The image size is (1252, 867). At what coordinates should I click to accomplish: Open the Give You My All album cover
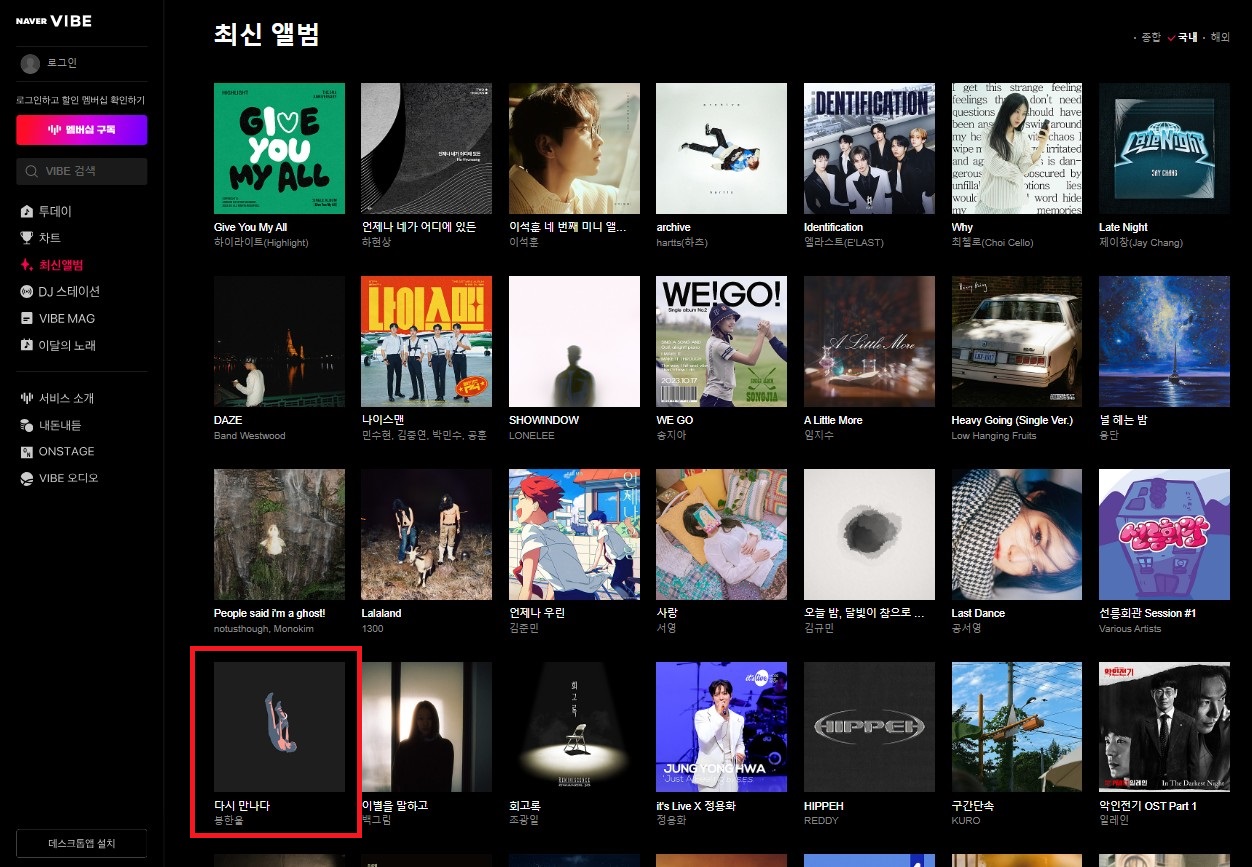(x=279, y=148)
